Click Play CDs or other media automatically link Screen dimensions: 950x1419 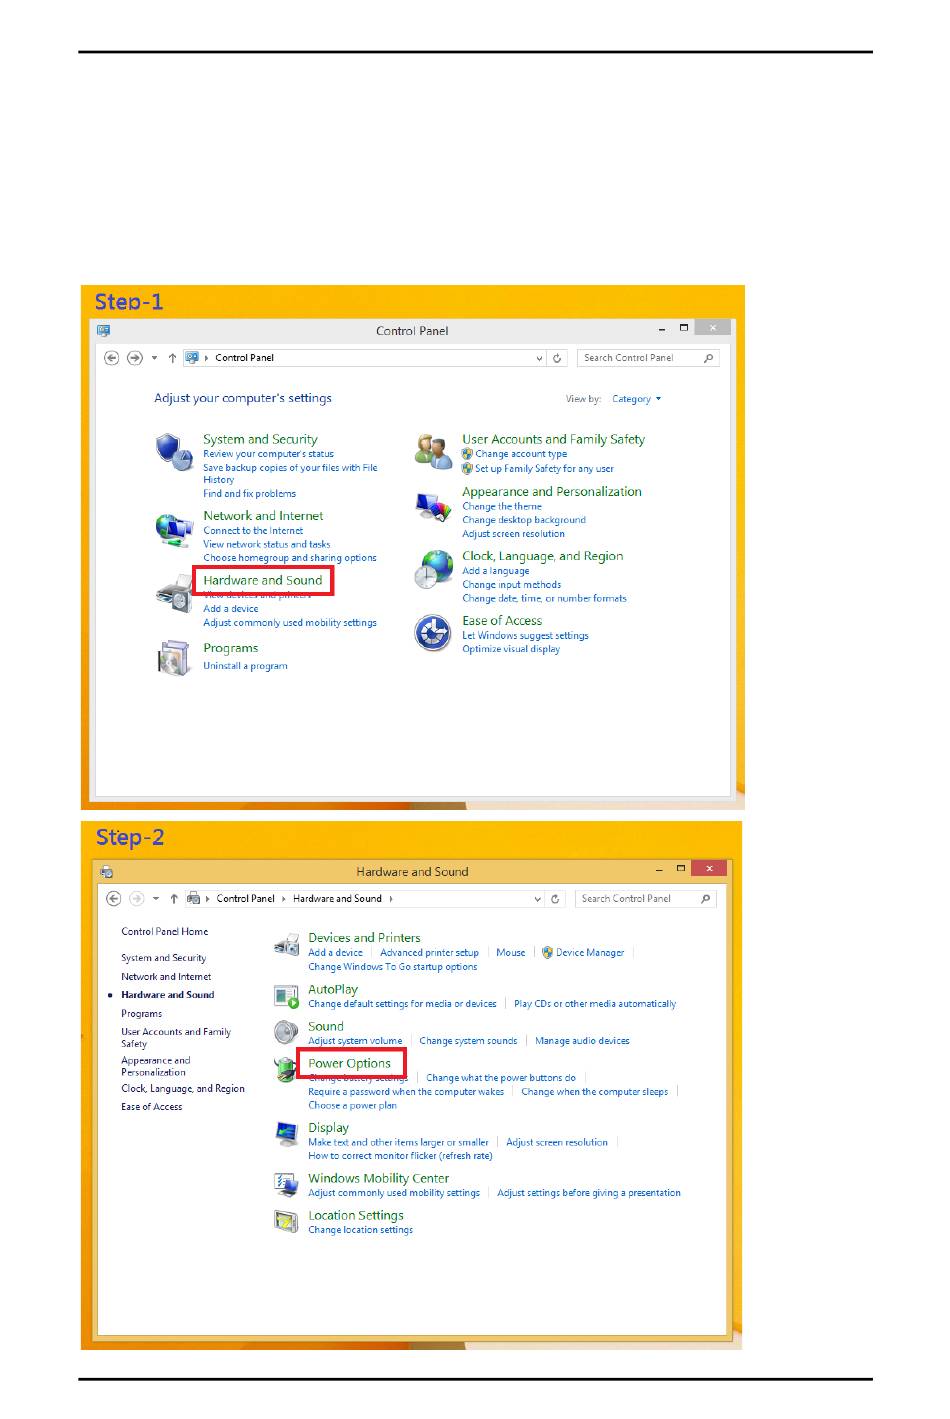click(595, 1004)
